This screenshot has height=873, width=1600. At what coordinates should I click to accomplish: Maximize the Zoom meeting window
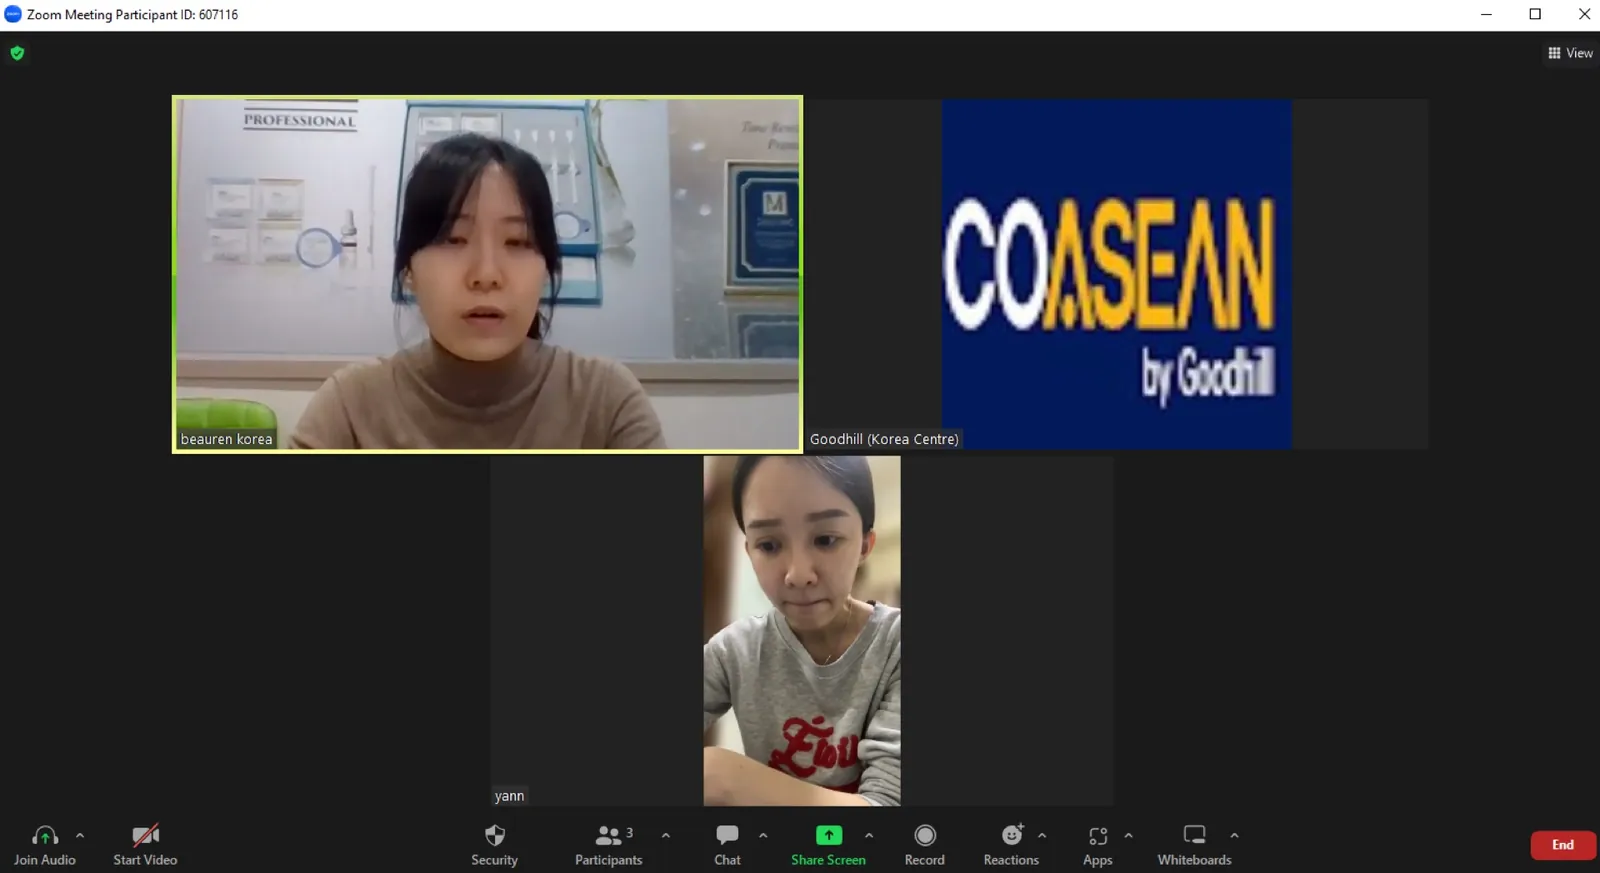1535,14
